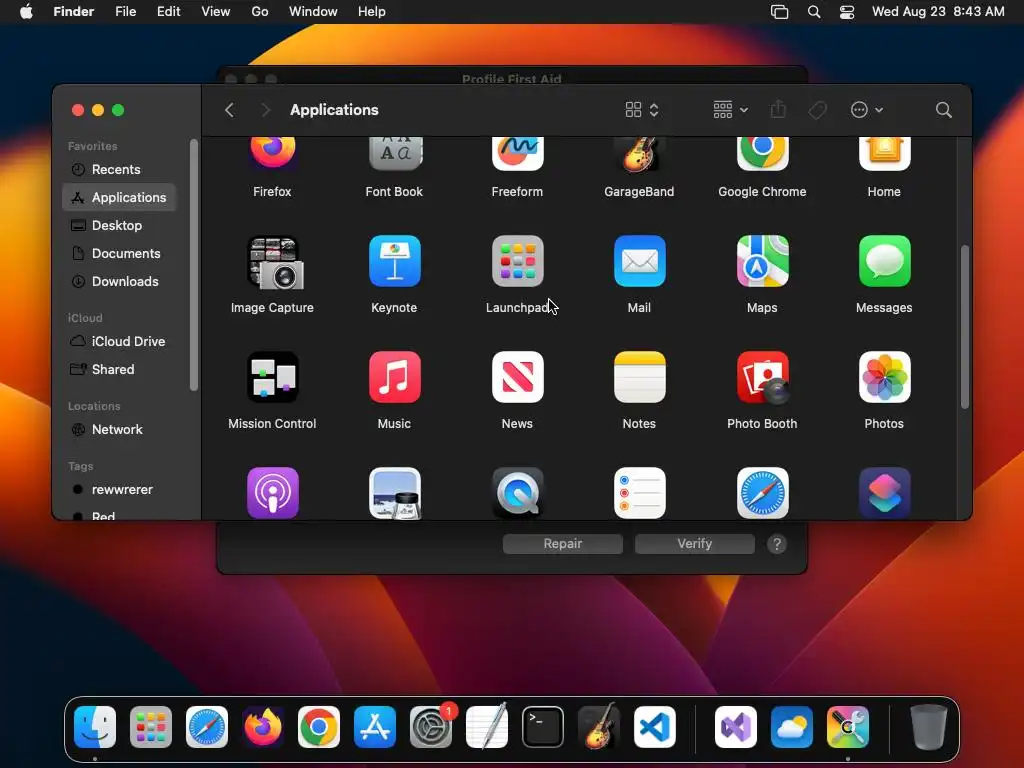Viewport: 1024px width, 768px height.
Task: Open the Apple menu
Action: click(x=26, y=12)
